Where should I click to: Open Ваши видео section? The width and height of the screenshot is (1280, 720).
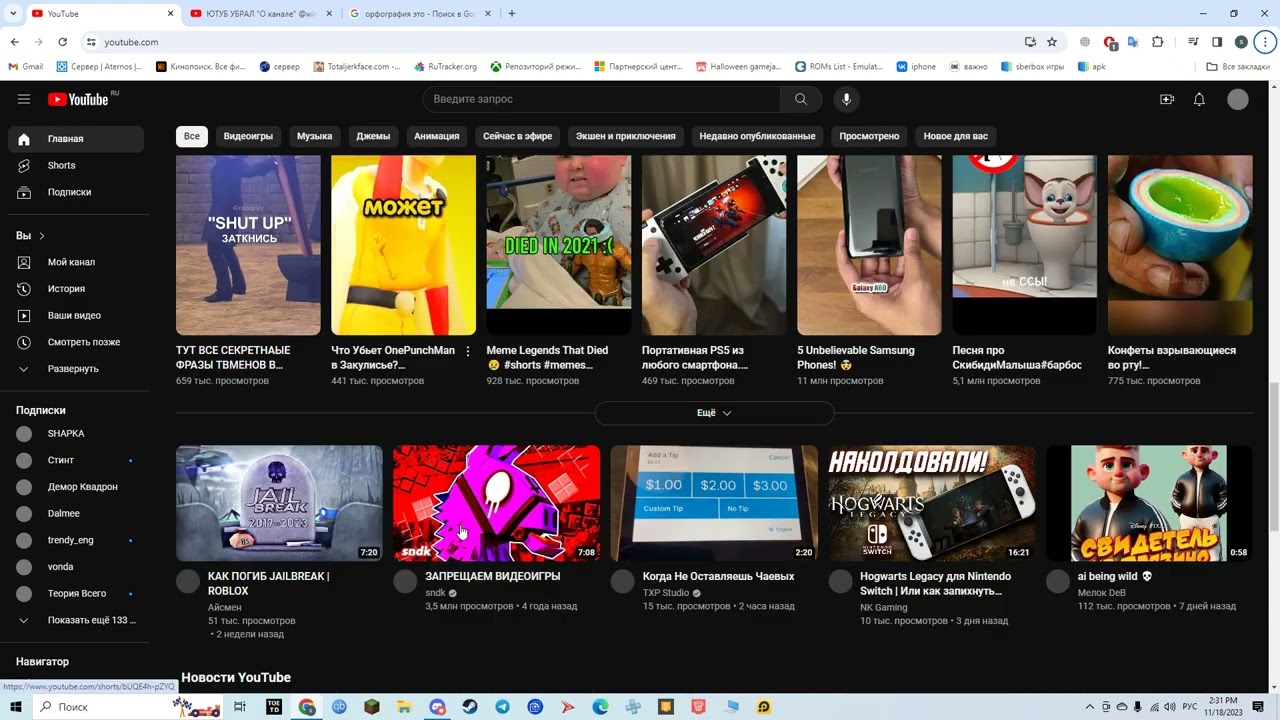(76, 315)
